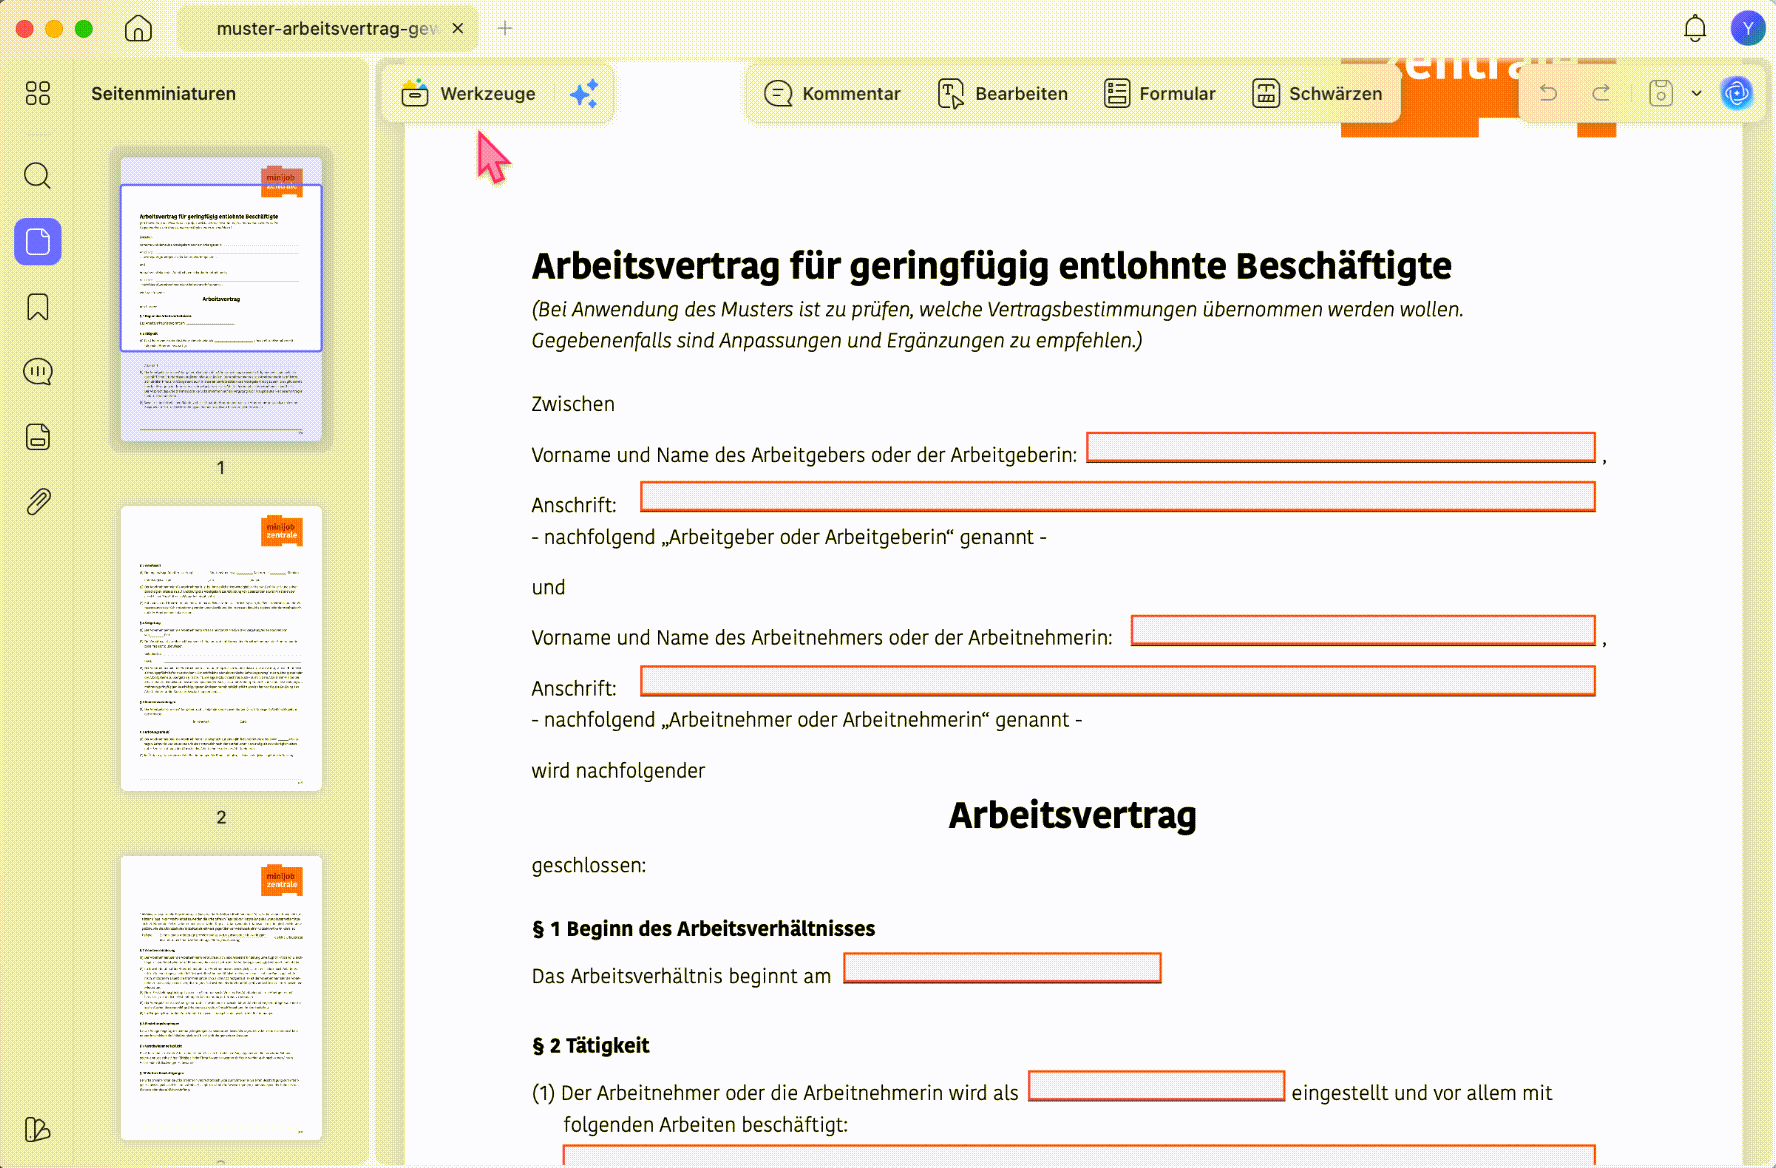Select page 1 thumbnail
Image resolution: width=1776 pixels, height=1168 pixels.
pyautogui.click(x=221, y=299)
